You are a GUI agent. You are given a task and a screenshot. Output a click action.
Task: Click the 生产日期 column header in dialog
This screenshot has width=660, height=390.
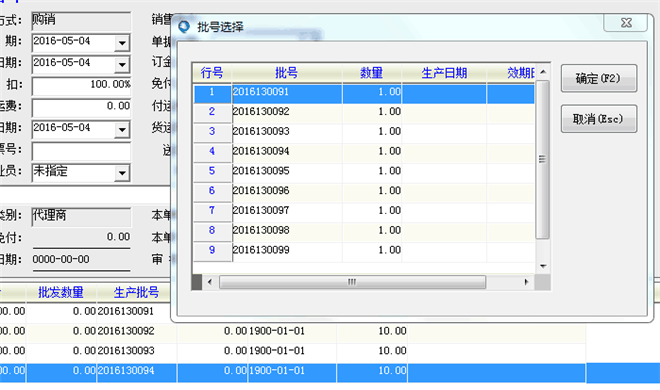click(444, 73)
